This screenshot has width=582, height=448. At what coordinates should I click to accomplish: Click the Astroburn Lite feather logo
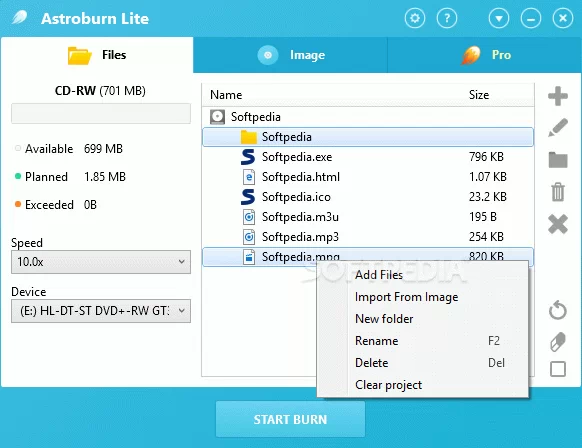[19, 17]
